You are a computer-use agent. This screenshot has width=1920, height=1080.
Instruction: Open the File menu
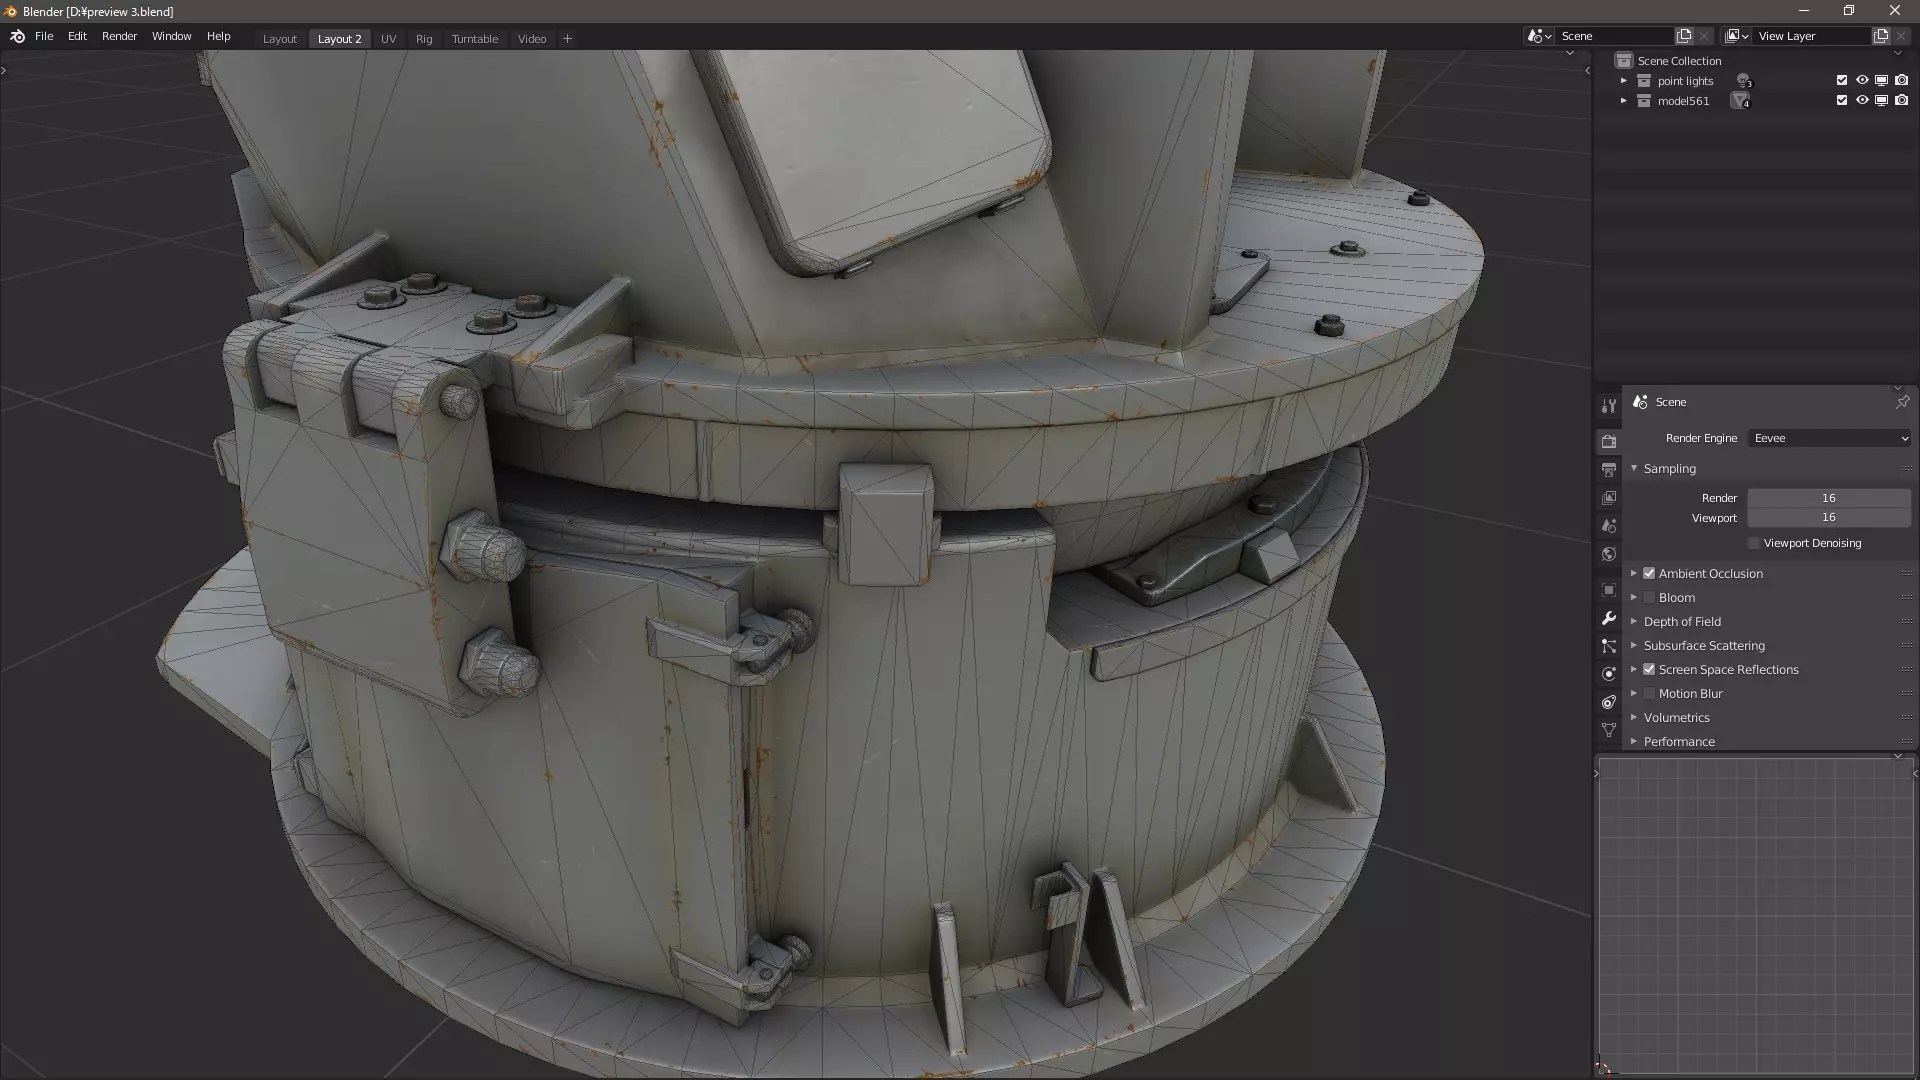click(44, 36)
